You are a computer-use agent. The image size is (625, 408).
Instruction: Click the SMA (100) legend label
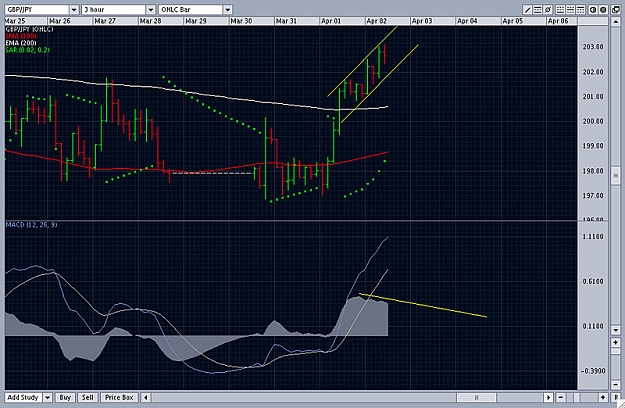21,36
